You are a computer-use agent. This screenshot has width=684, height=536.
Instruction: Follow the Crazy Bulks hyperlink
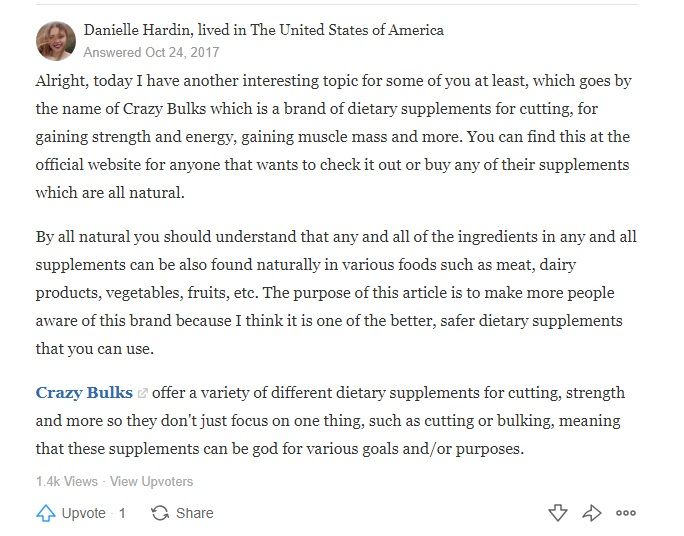tap(84, 393)
